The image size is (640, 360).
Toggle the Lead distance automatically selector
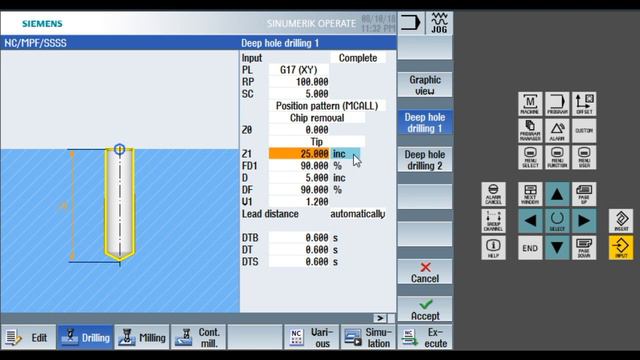[x=358, y=214]
